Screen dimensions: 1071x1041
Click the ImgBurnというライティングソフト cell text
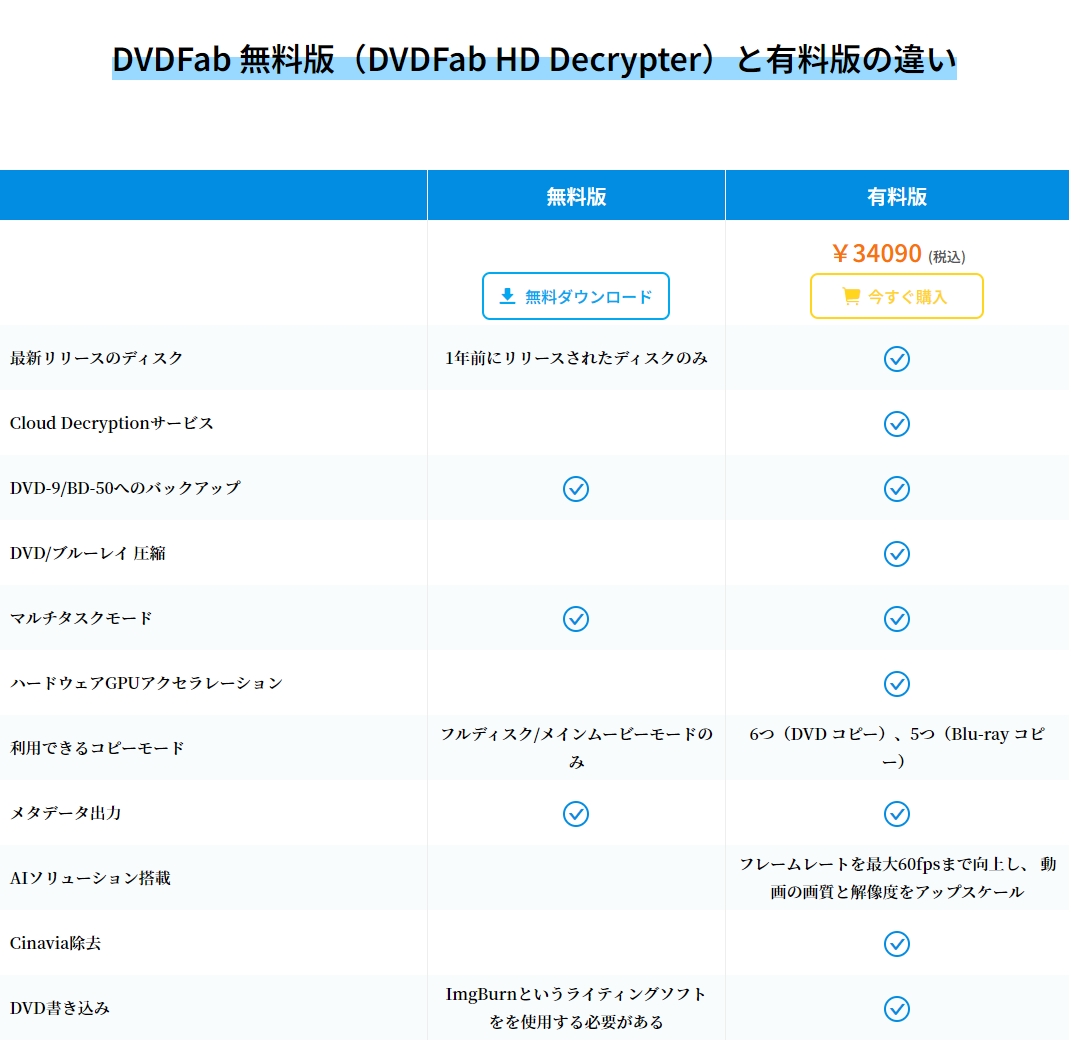tap(576, 1008)
